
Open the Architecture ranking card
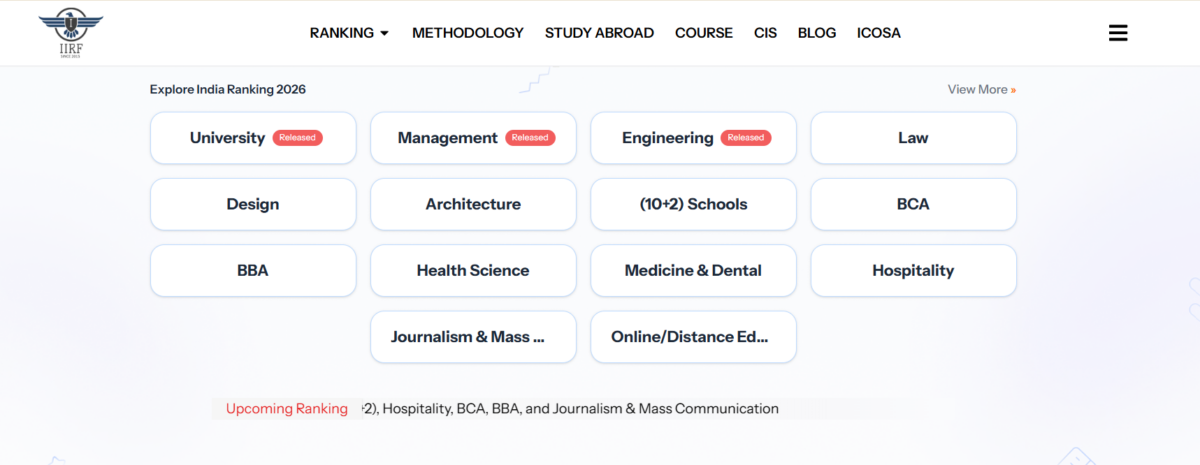(x=473, y=204)
